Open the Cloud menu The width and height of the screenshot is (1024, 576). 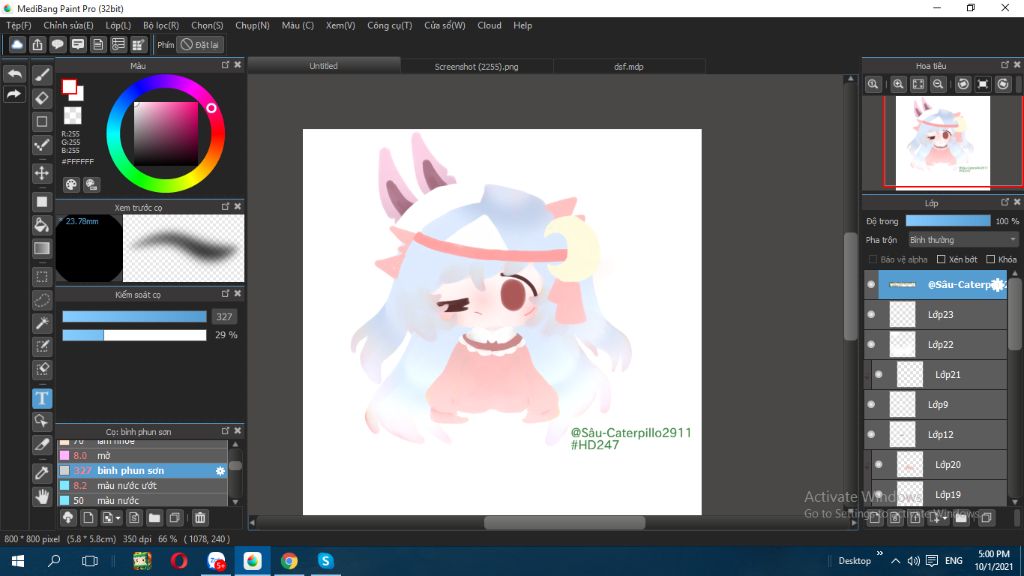tap(489, 25)
